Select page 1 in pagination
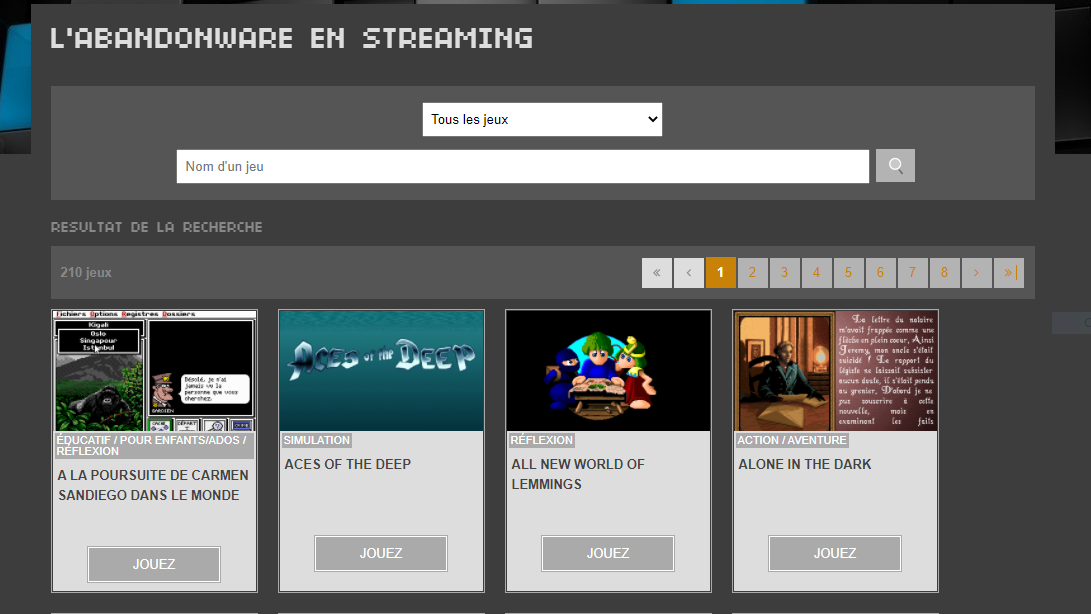This screenshot has width=1091, height=614. [720, 272]
